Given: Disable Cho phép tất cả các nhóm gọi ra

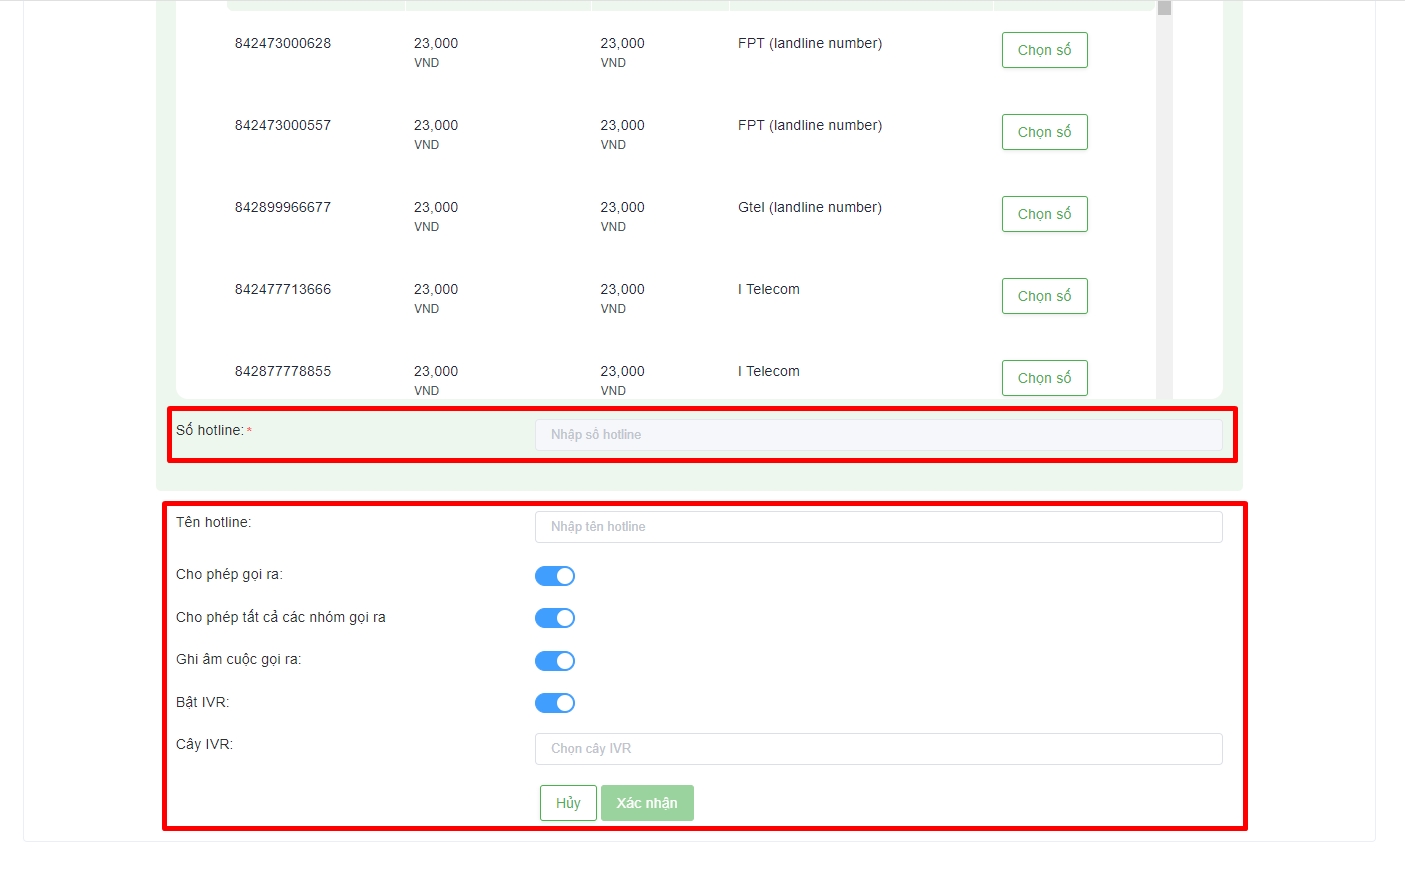Looking at the screenshot, I should [554, 618].
